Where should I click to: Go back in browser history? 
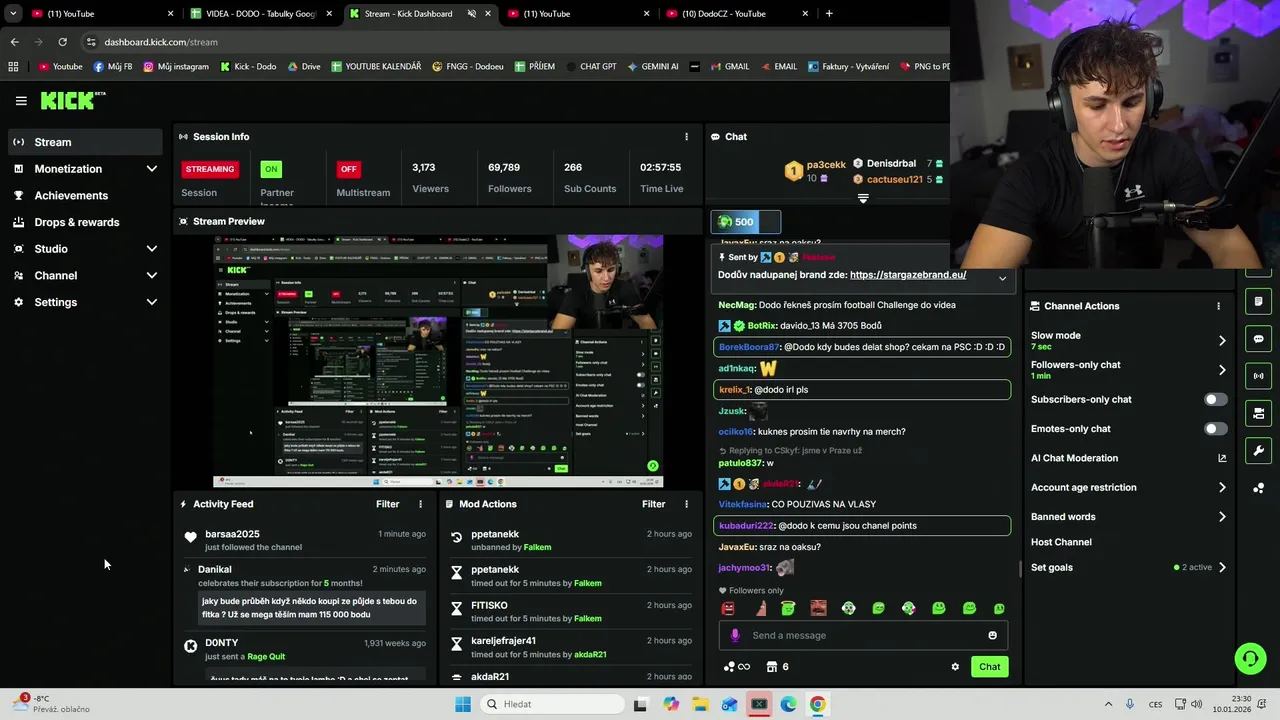pyautogui.click(x=14, y=42)
